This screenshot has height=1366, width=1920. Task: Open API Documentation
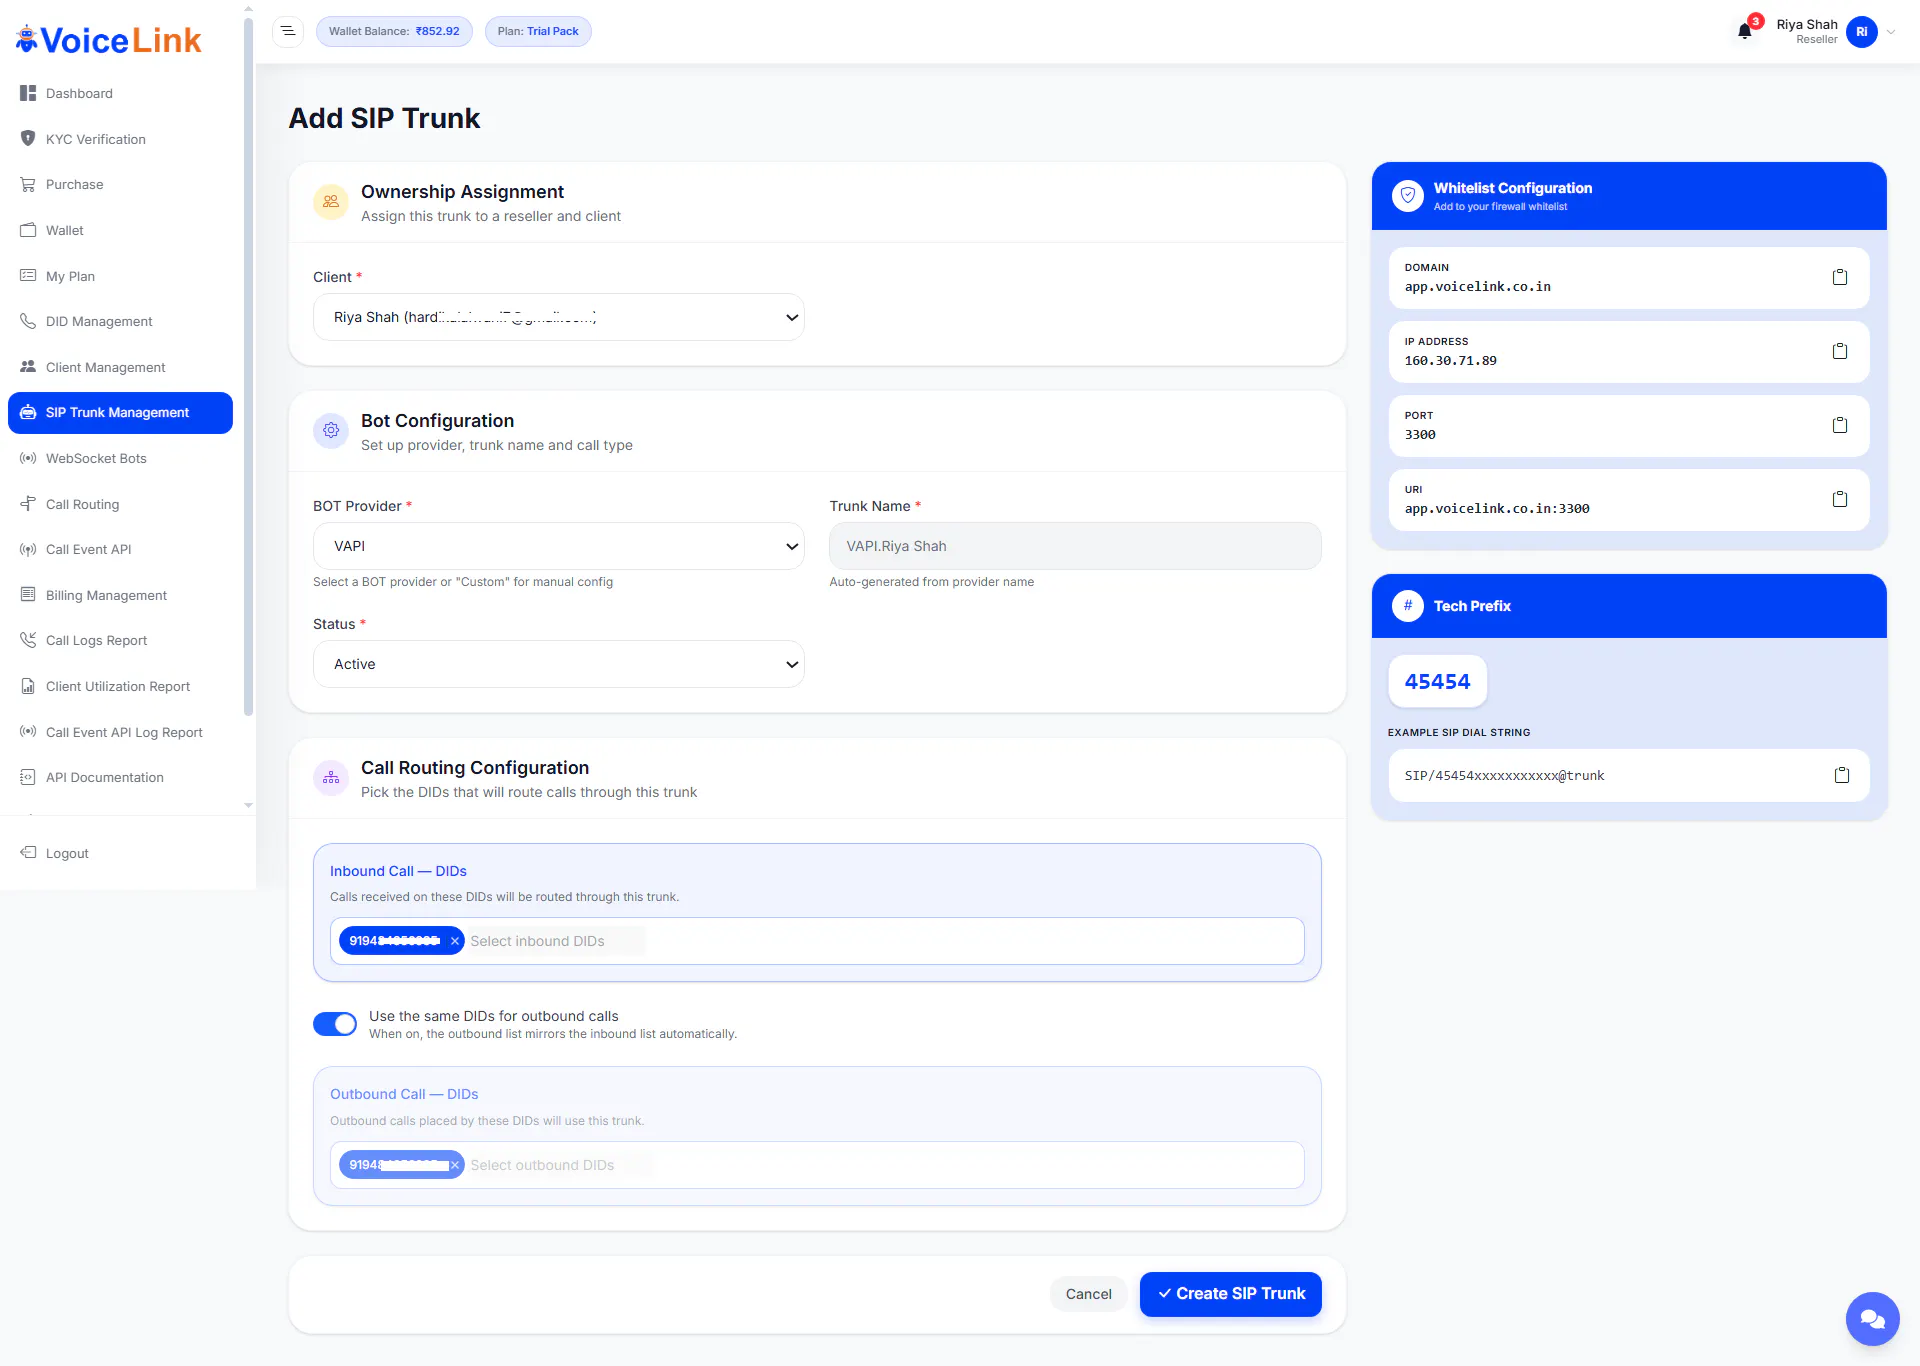tap(120, 777)
